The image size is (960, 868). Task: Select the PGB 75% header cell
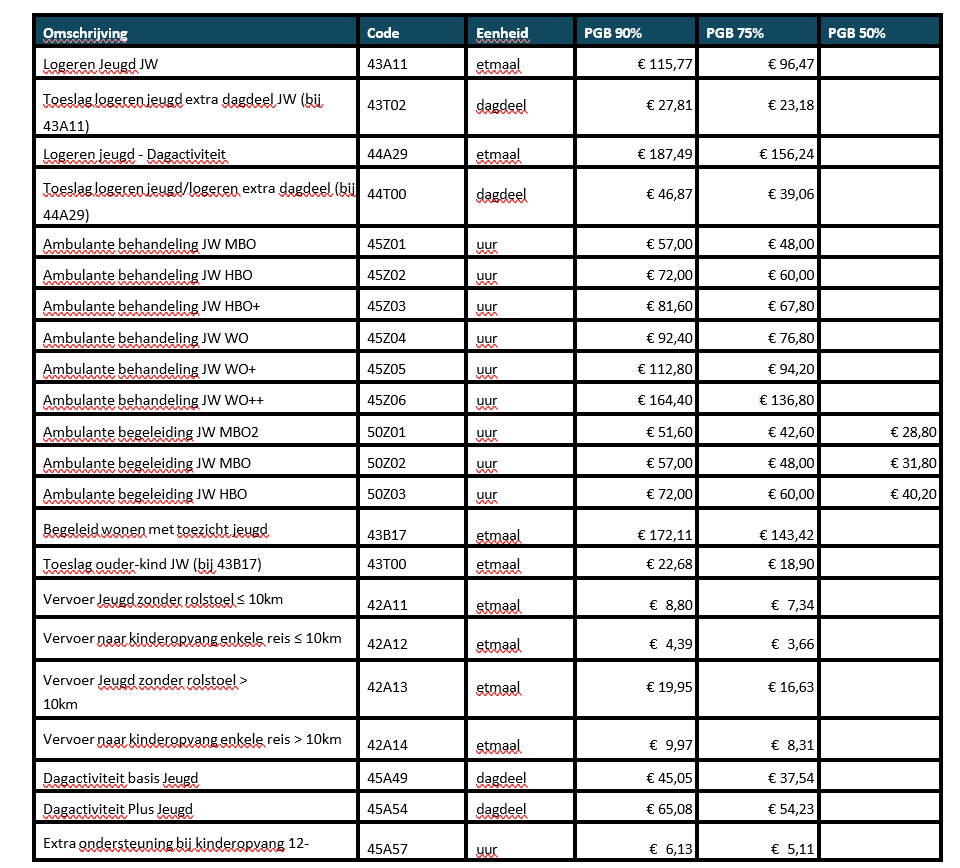[x=735, y=33]
